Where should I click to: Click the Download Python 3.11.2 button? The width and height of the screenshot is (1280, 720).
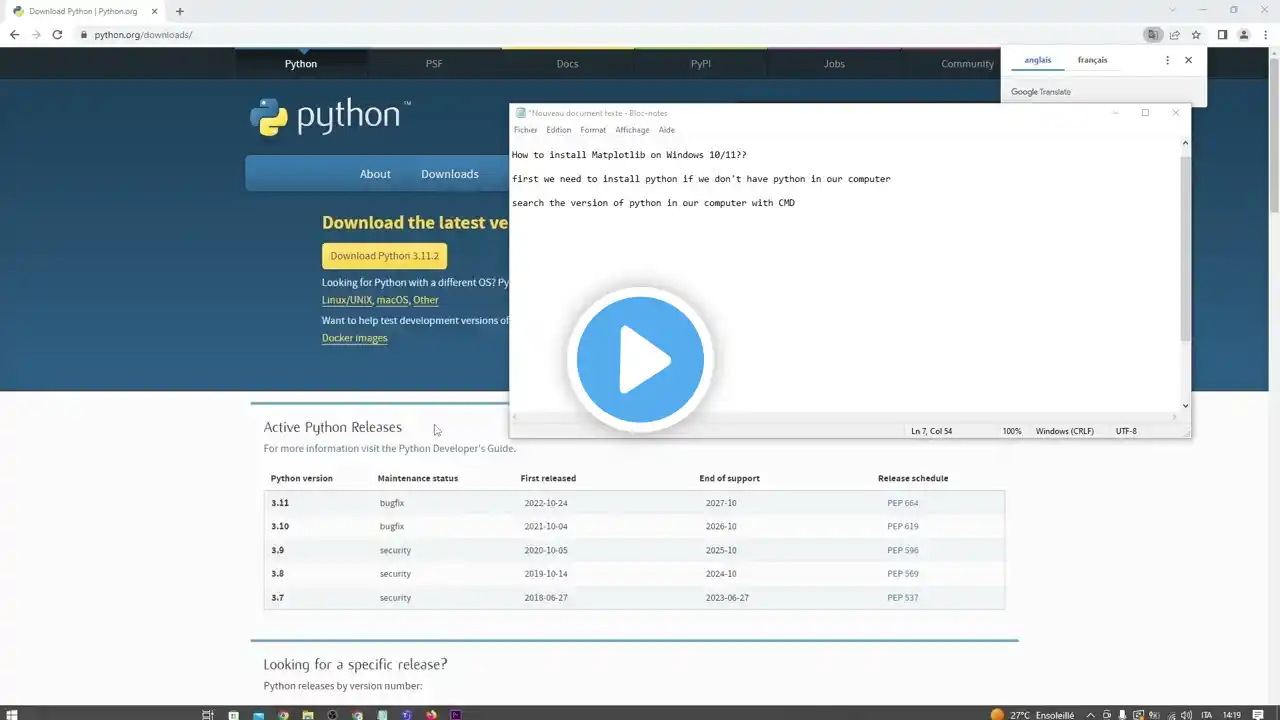coord(385,256)
